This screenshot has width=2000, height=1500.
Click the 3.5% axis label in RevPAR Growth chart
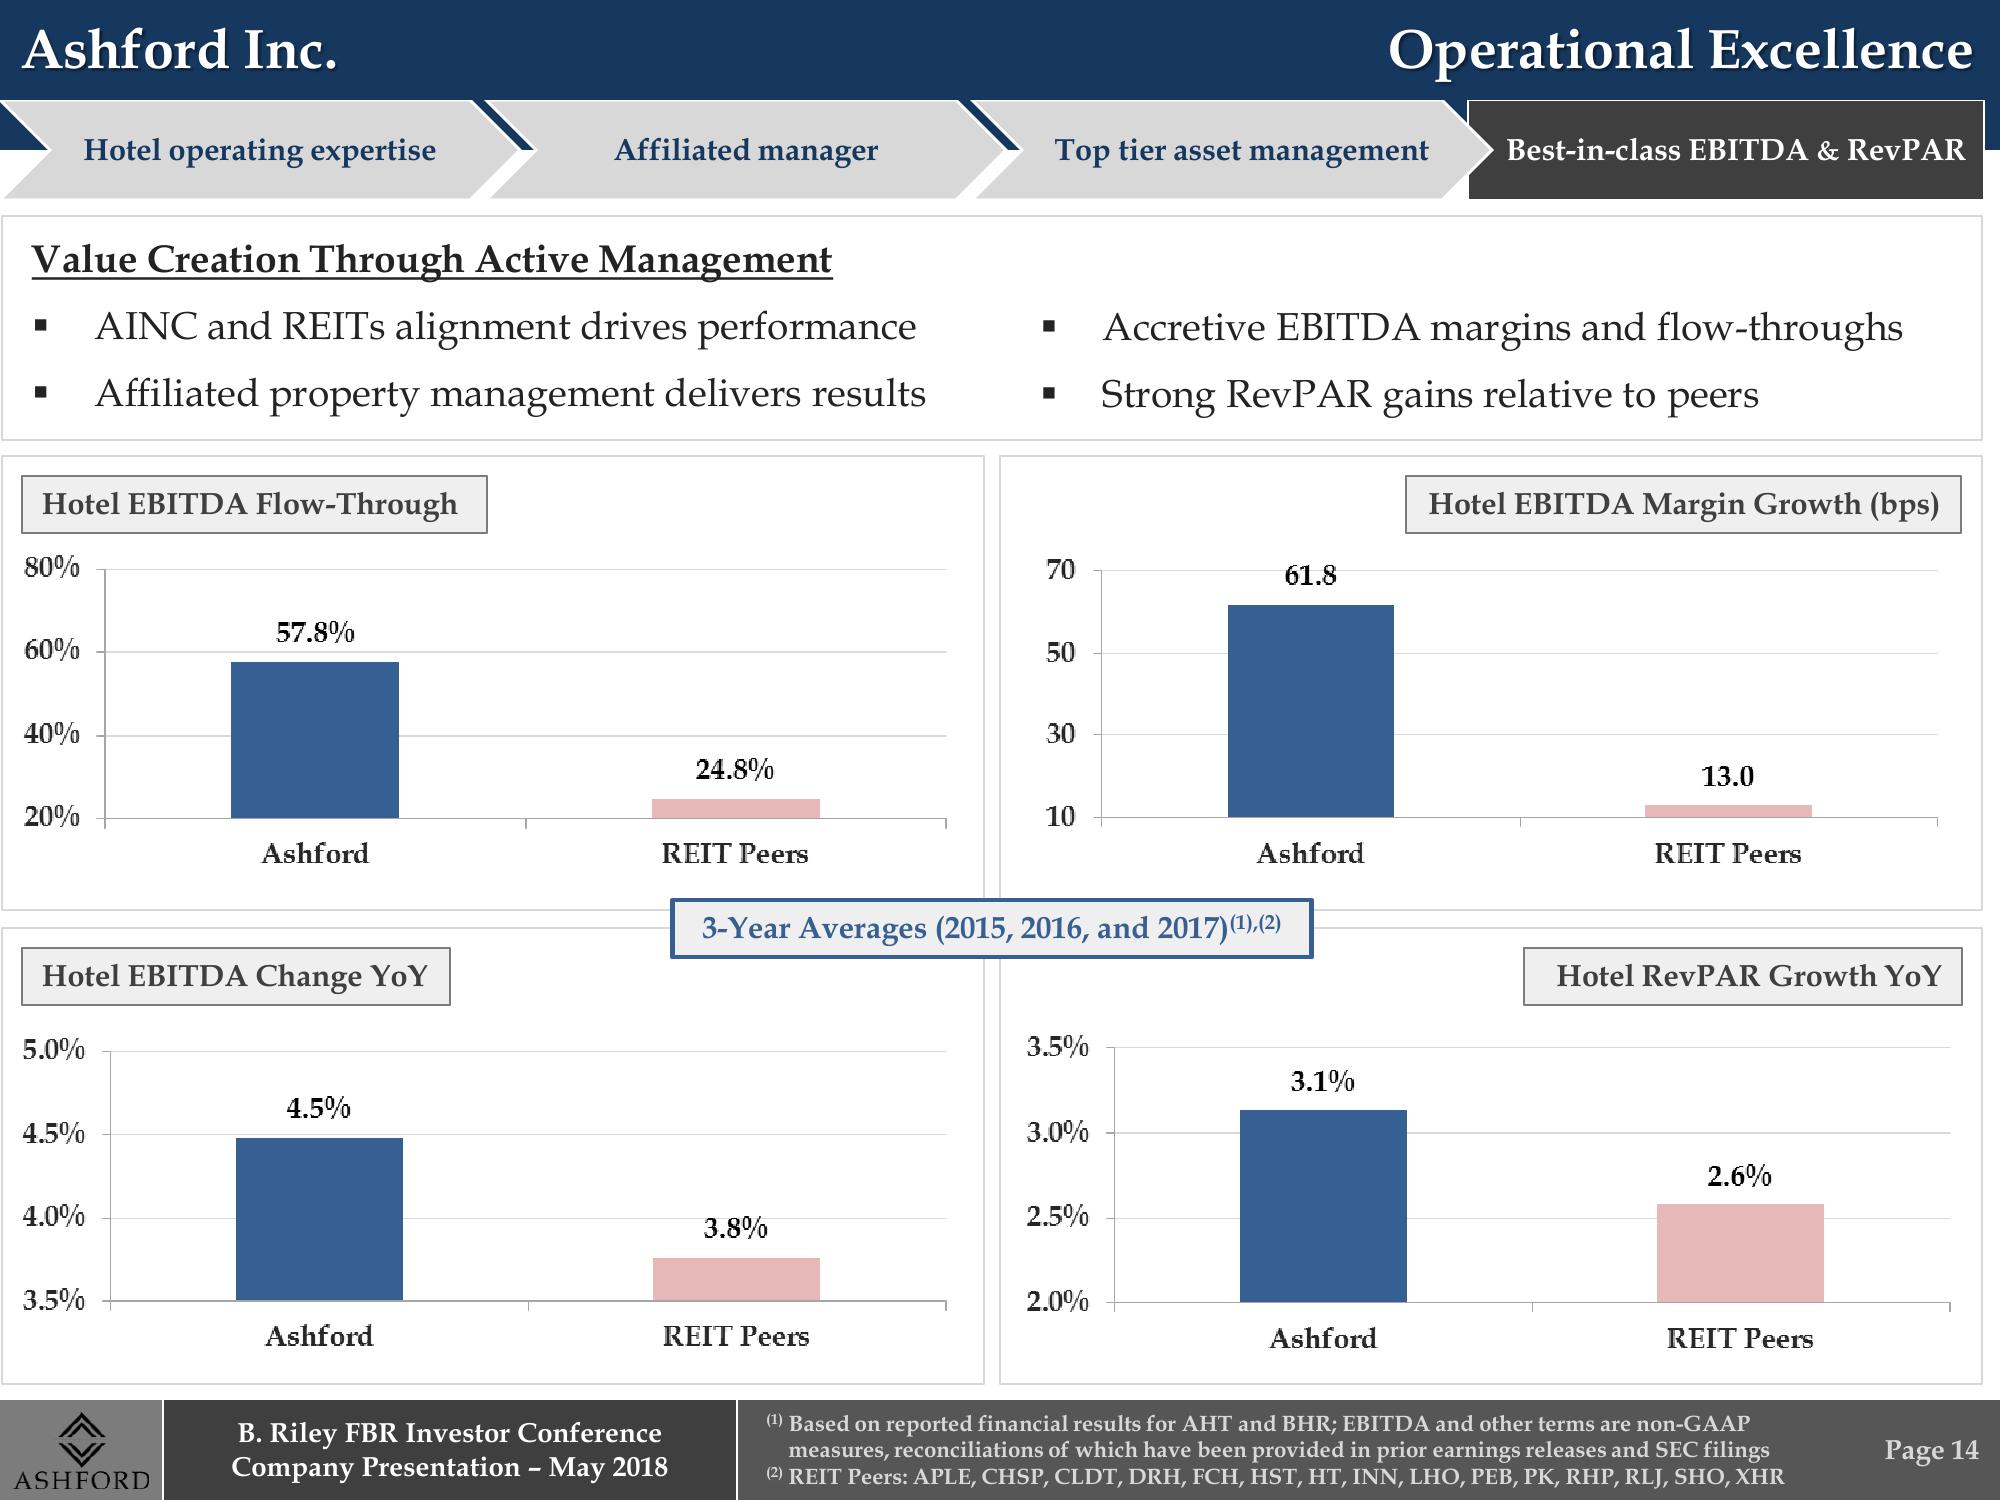[1058, 1047]
